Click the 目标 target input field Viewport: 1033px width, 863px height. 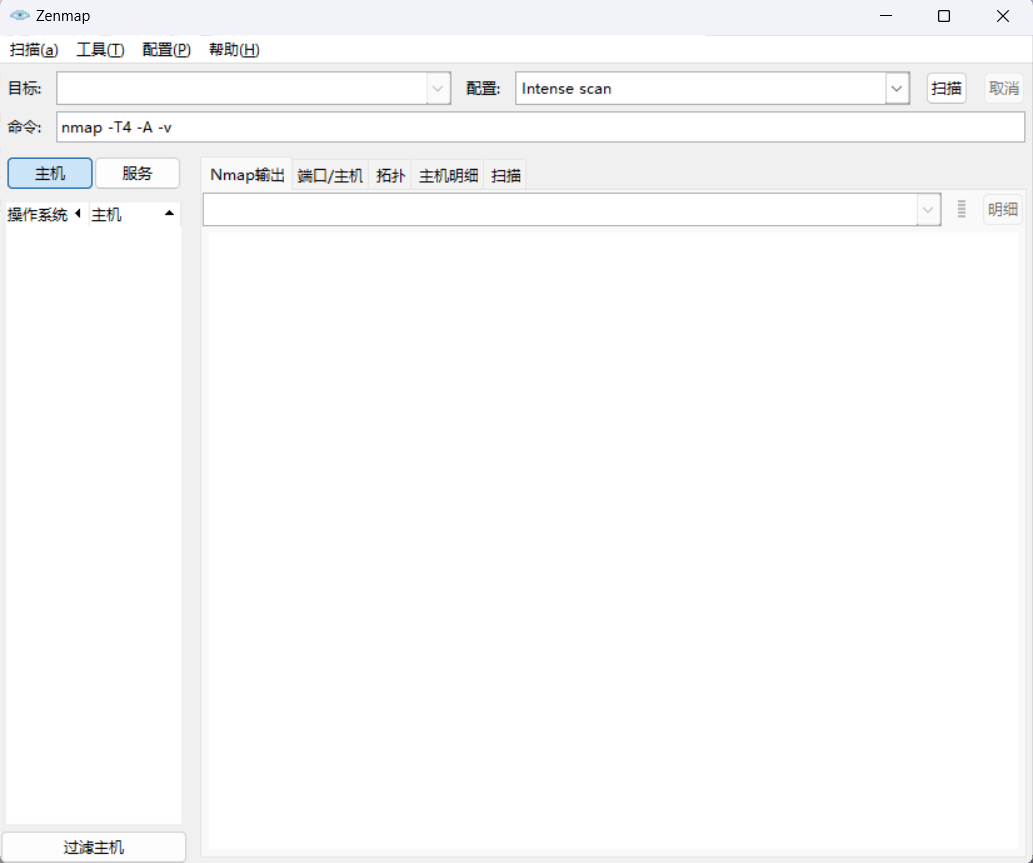click(242, 88)
